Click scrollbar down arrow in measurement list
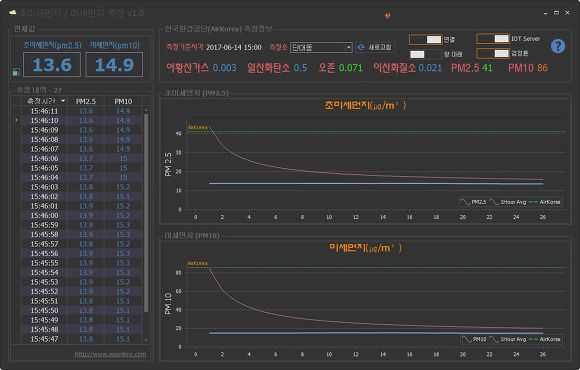Screen dimensions: 580x370 click(x=146, y=340)
